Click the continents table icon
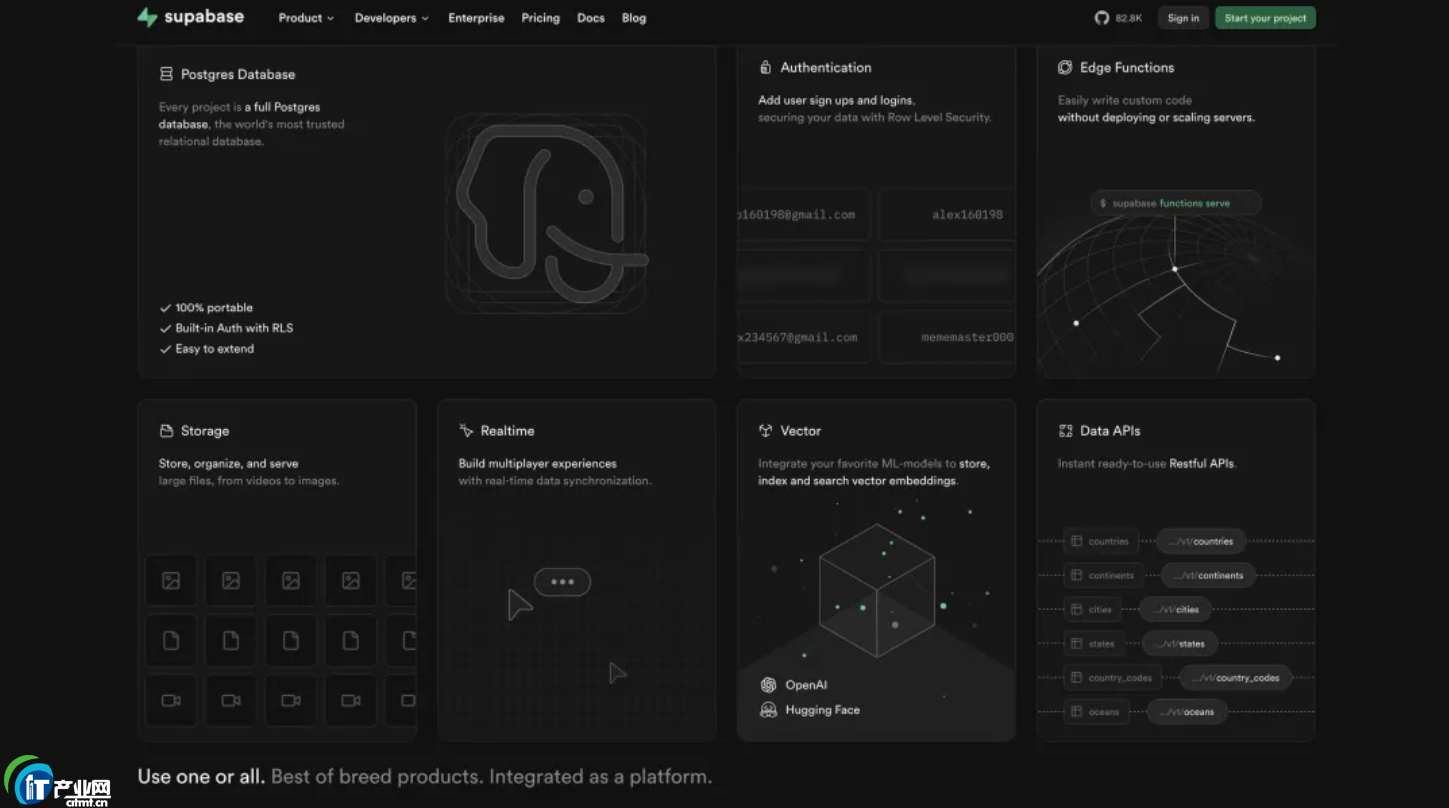This screenshot has width=1449, height=808. pos(1077,575)
